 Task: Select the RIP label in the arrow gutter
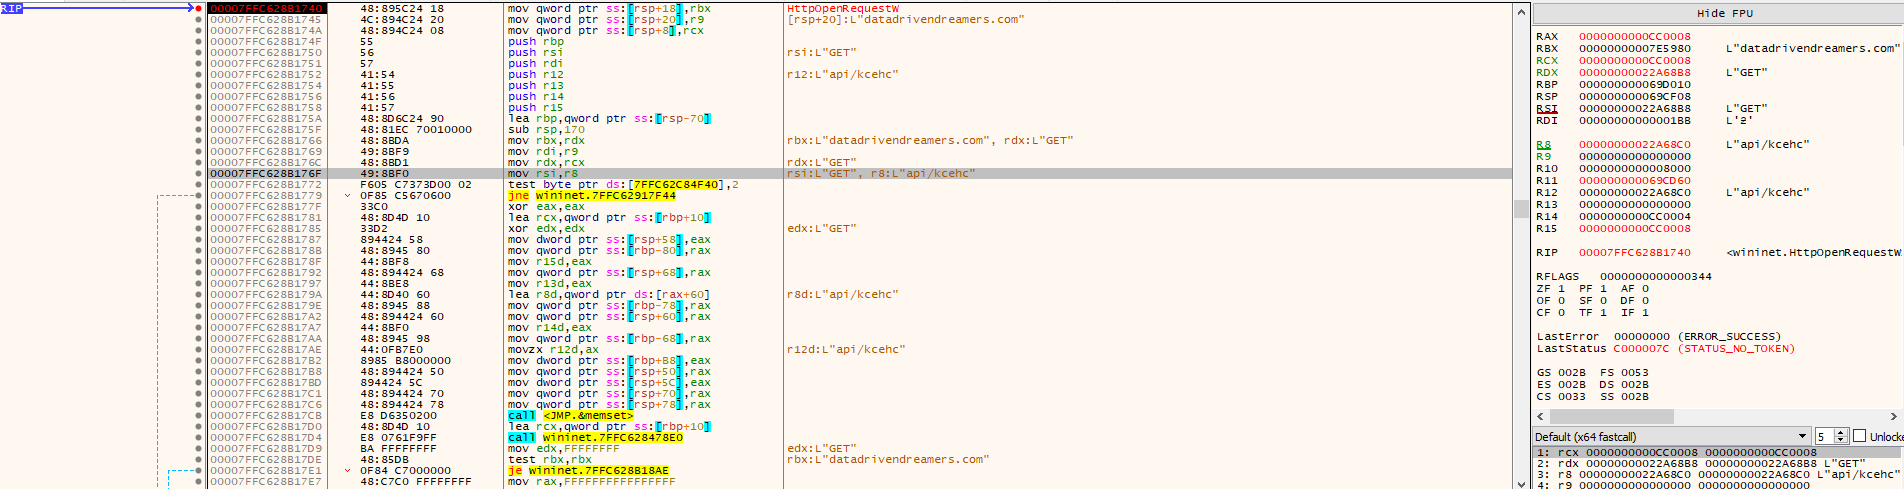coord(11,8)
